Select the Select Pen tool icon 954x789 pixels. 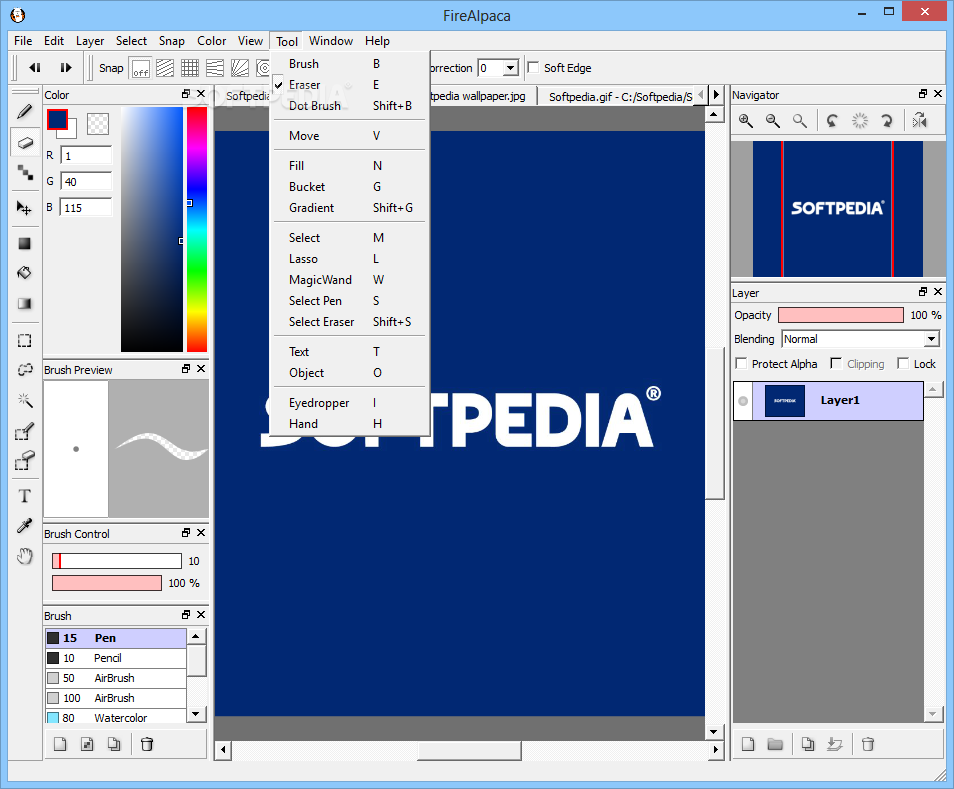(x=24, y=431)
